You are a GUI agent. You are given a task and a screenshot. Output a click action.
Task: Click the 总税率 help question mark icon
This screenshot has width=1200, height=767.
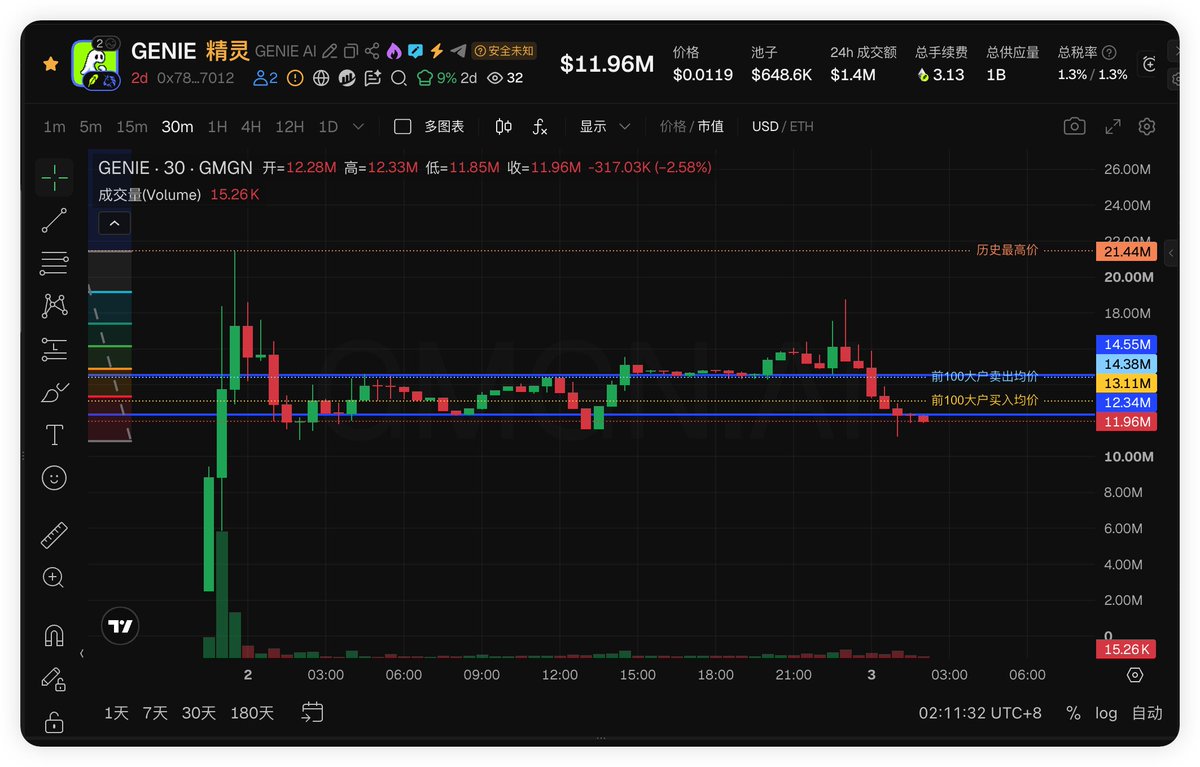pos(1109,52)
